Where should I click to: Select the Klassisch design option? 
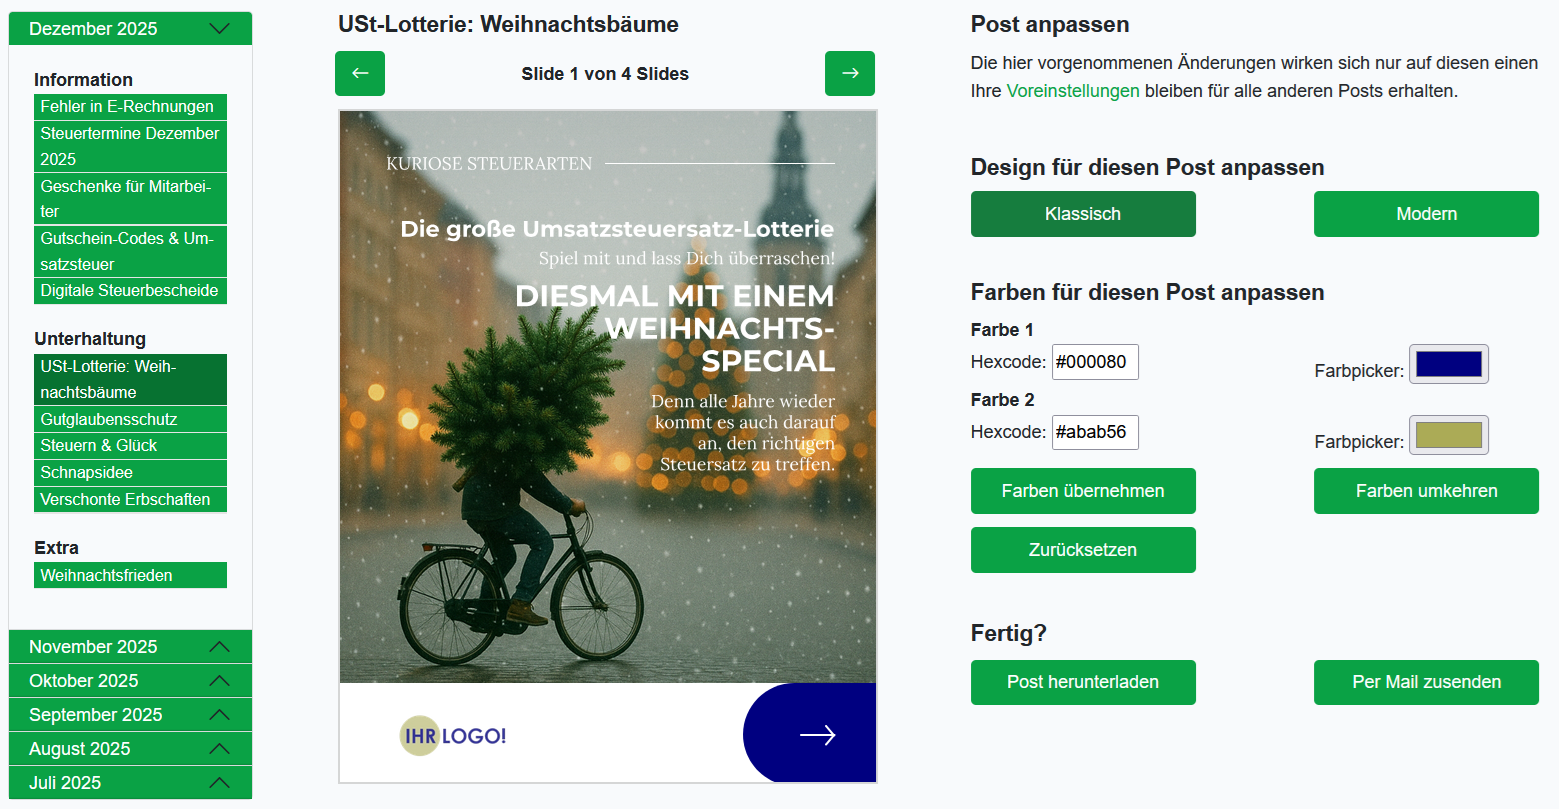tap(1083, 214)
